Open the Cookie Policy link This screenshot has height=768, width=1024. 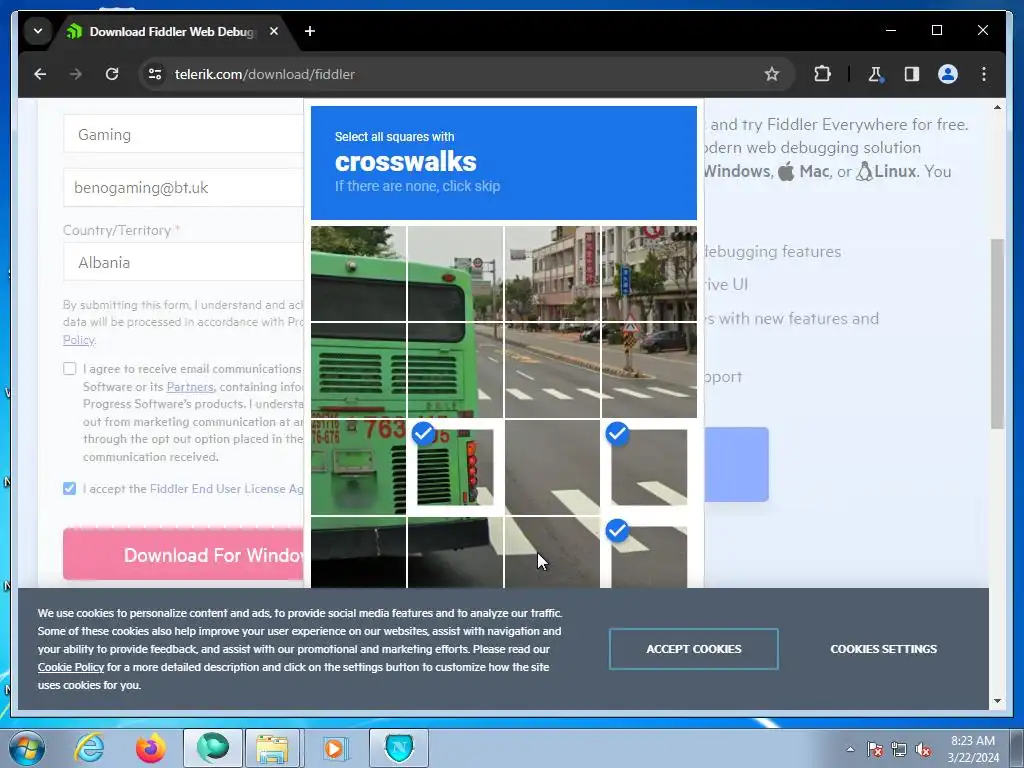click(71, 667)
